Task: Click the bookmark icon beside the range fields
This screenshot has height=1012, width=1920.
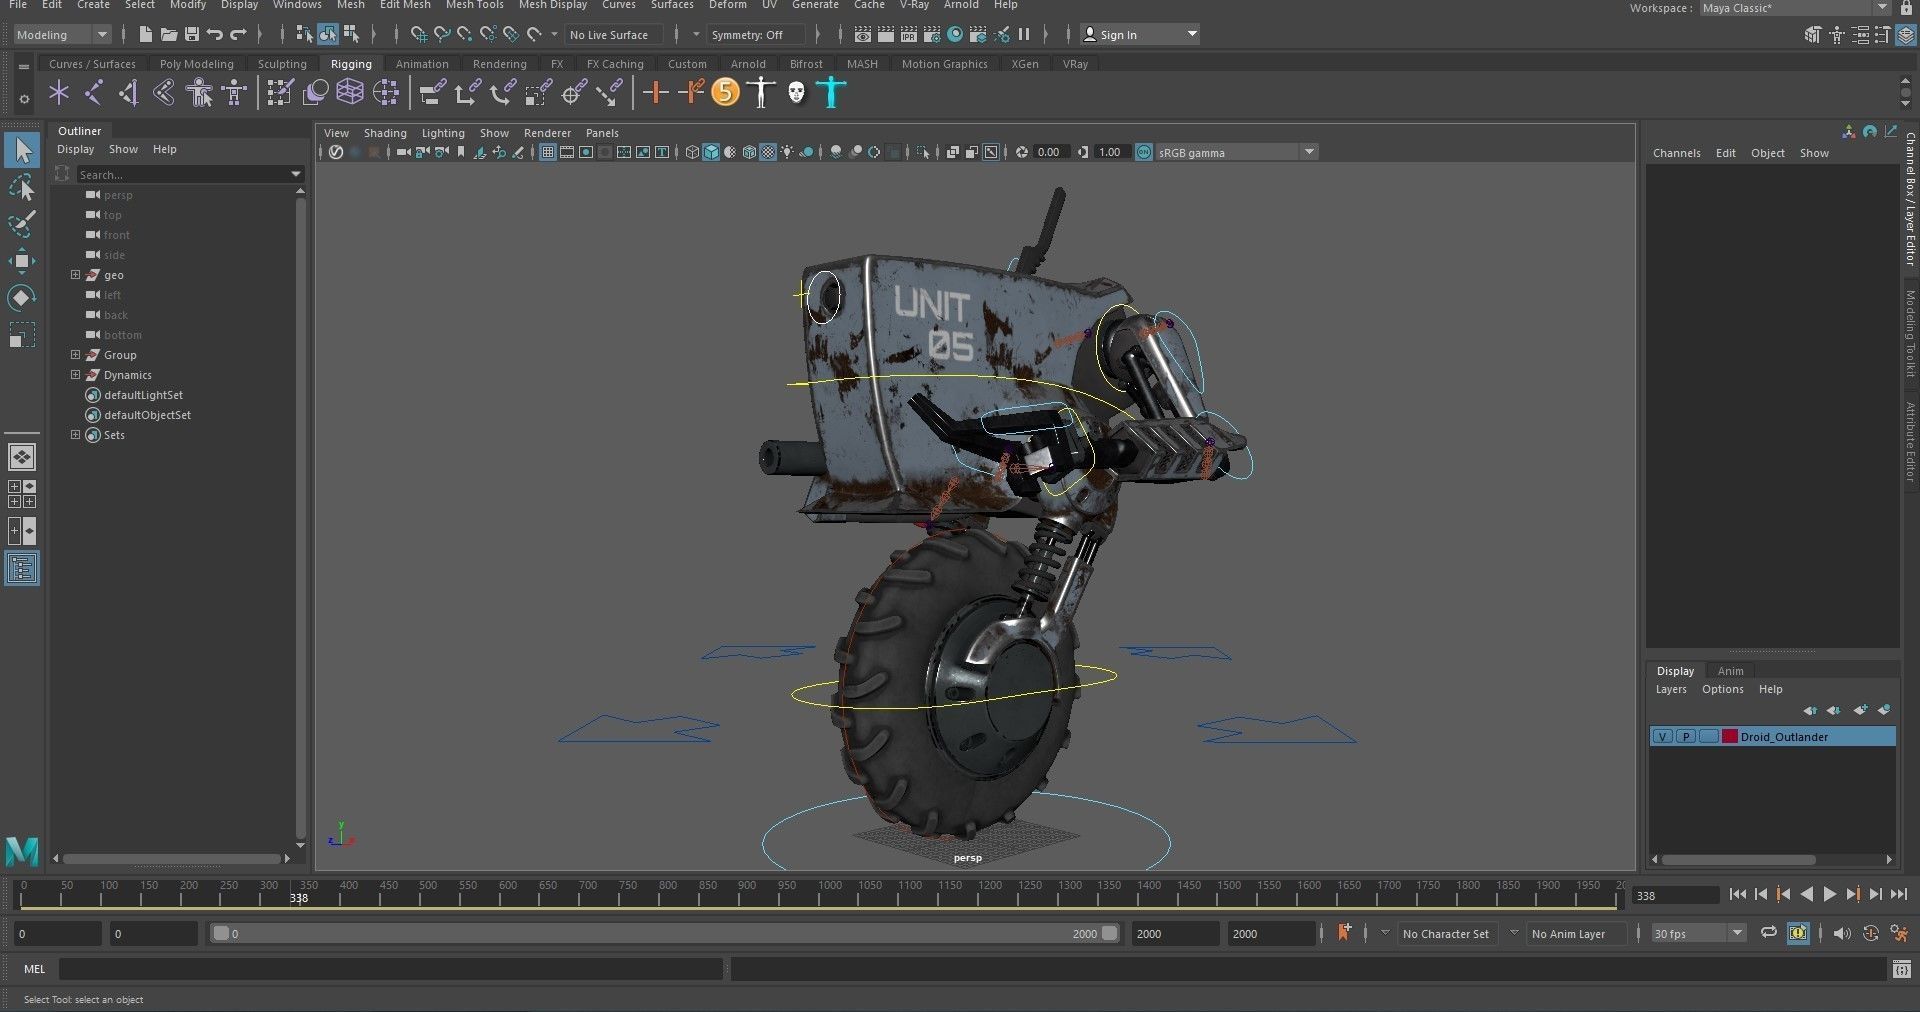Action: pyautogui.click(x=1344, y=932)
